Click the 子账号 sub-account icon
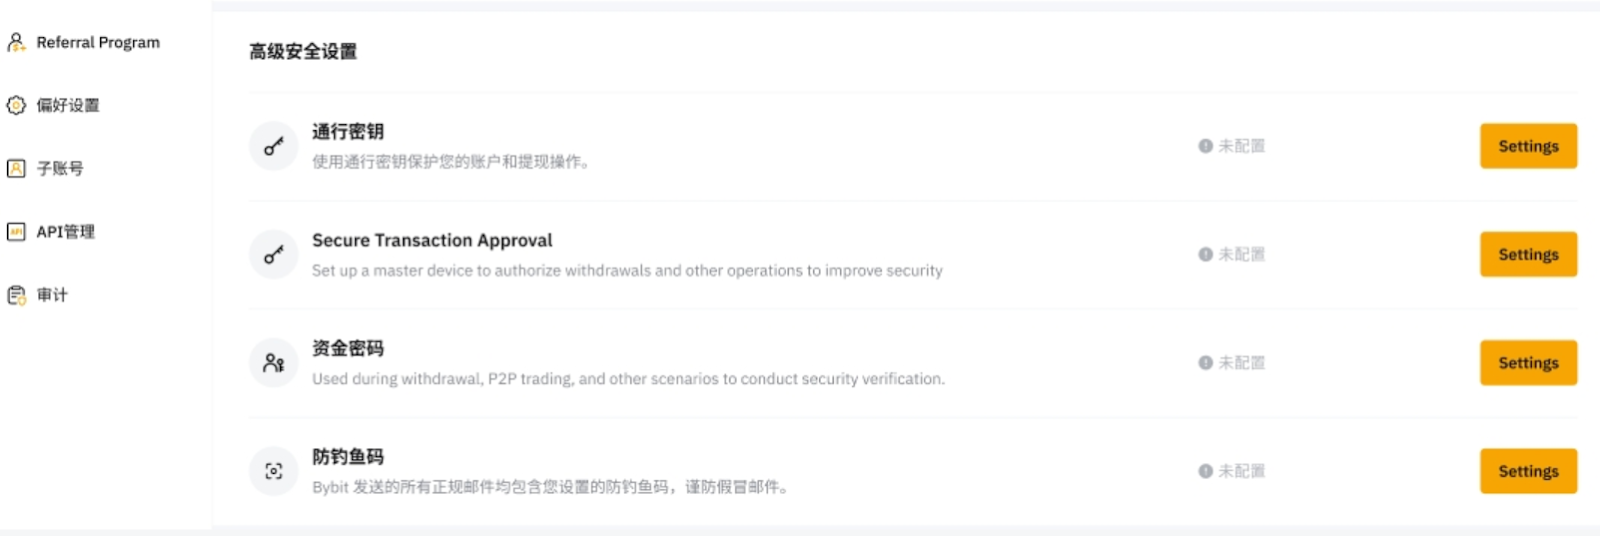This screenshot has width=1600, height=536. click(x=16, y=168)
